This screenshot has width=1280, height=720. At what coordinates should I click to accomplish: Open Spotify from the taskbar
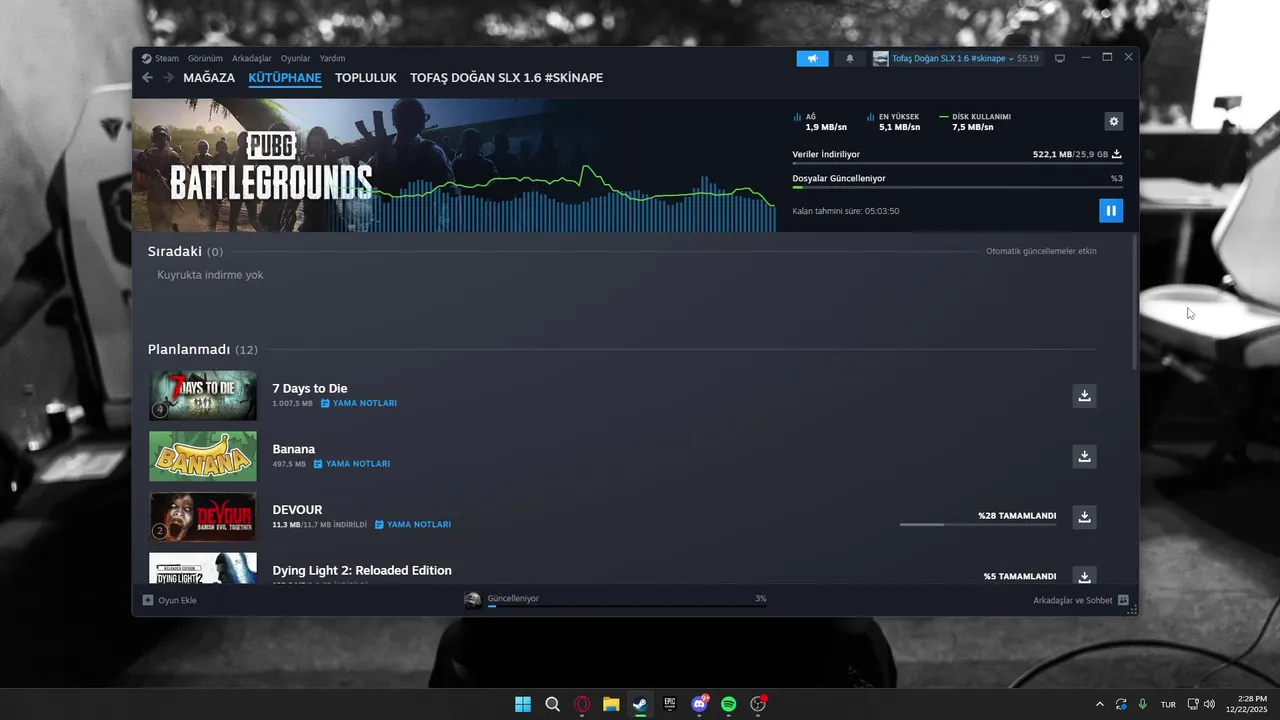729,704
